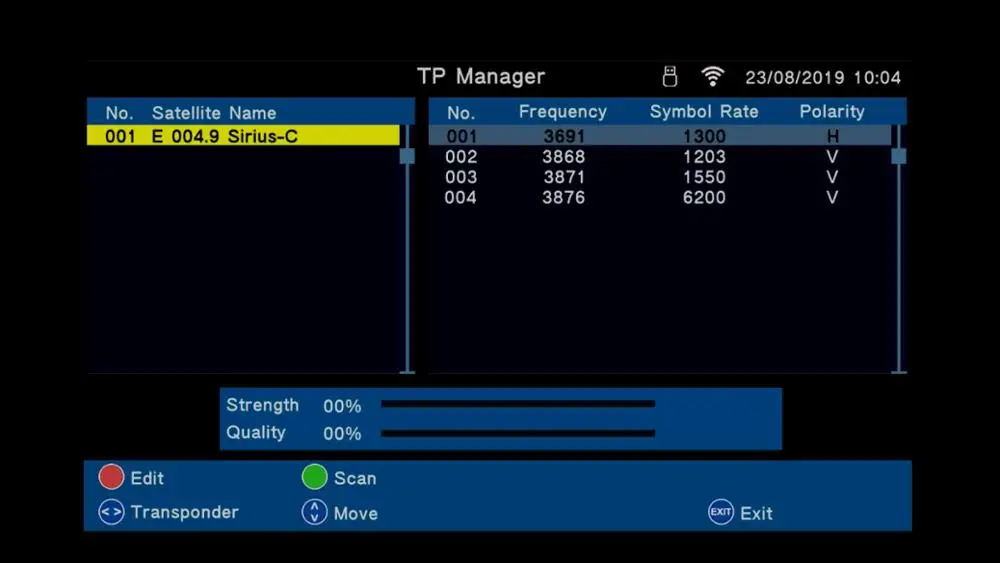The width and height of the screenshot is (1000, 563).
Task: Click the Polarity column header
Action: click(832, 112)
